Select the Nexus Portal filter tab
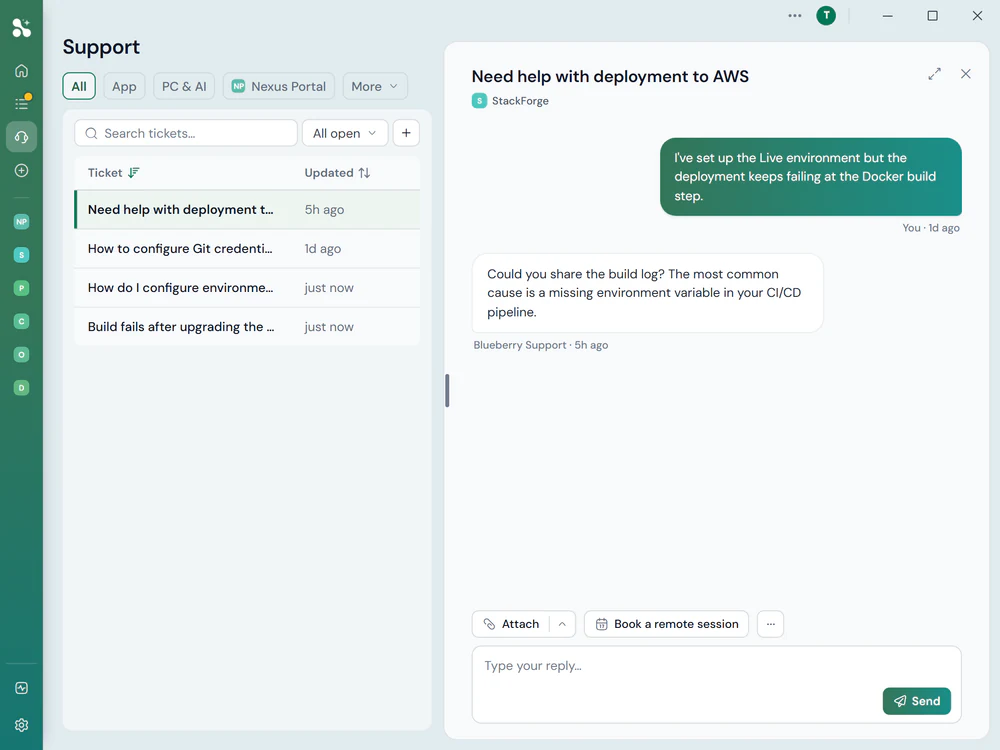The image size is (1000, 750). (279, 86)
